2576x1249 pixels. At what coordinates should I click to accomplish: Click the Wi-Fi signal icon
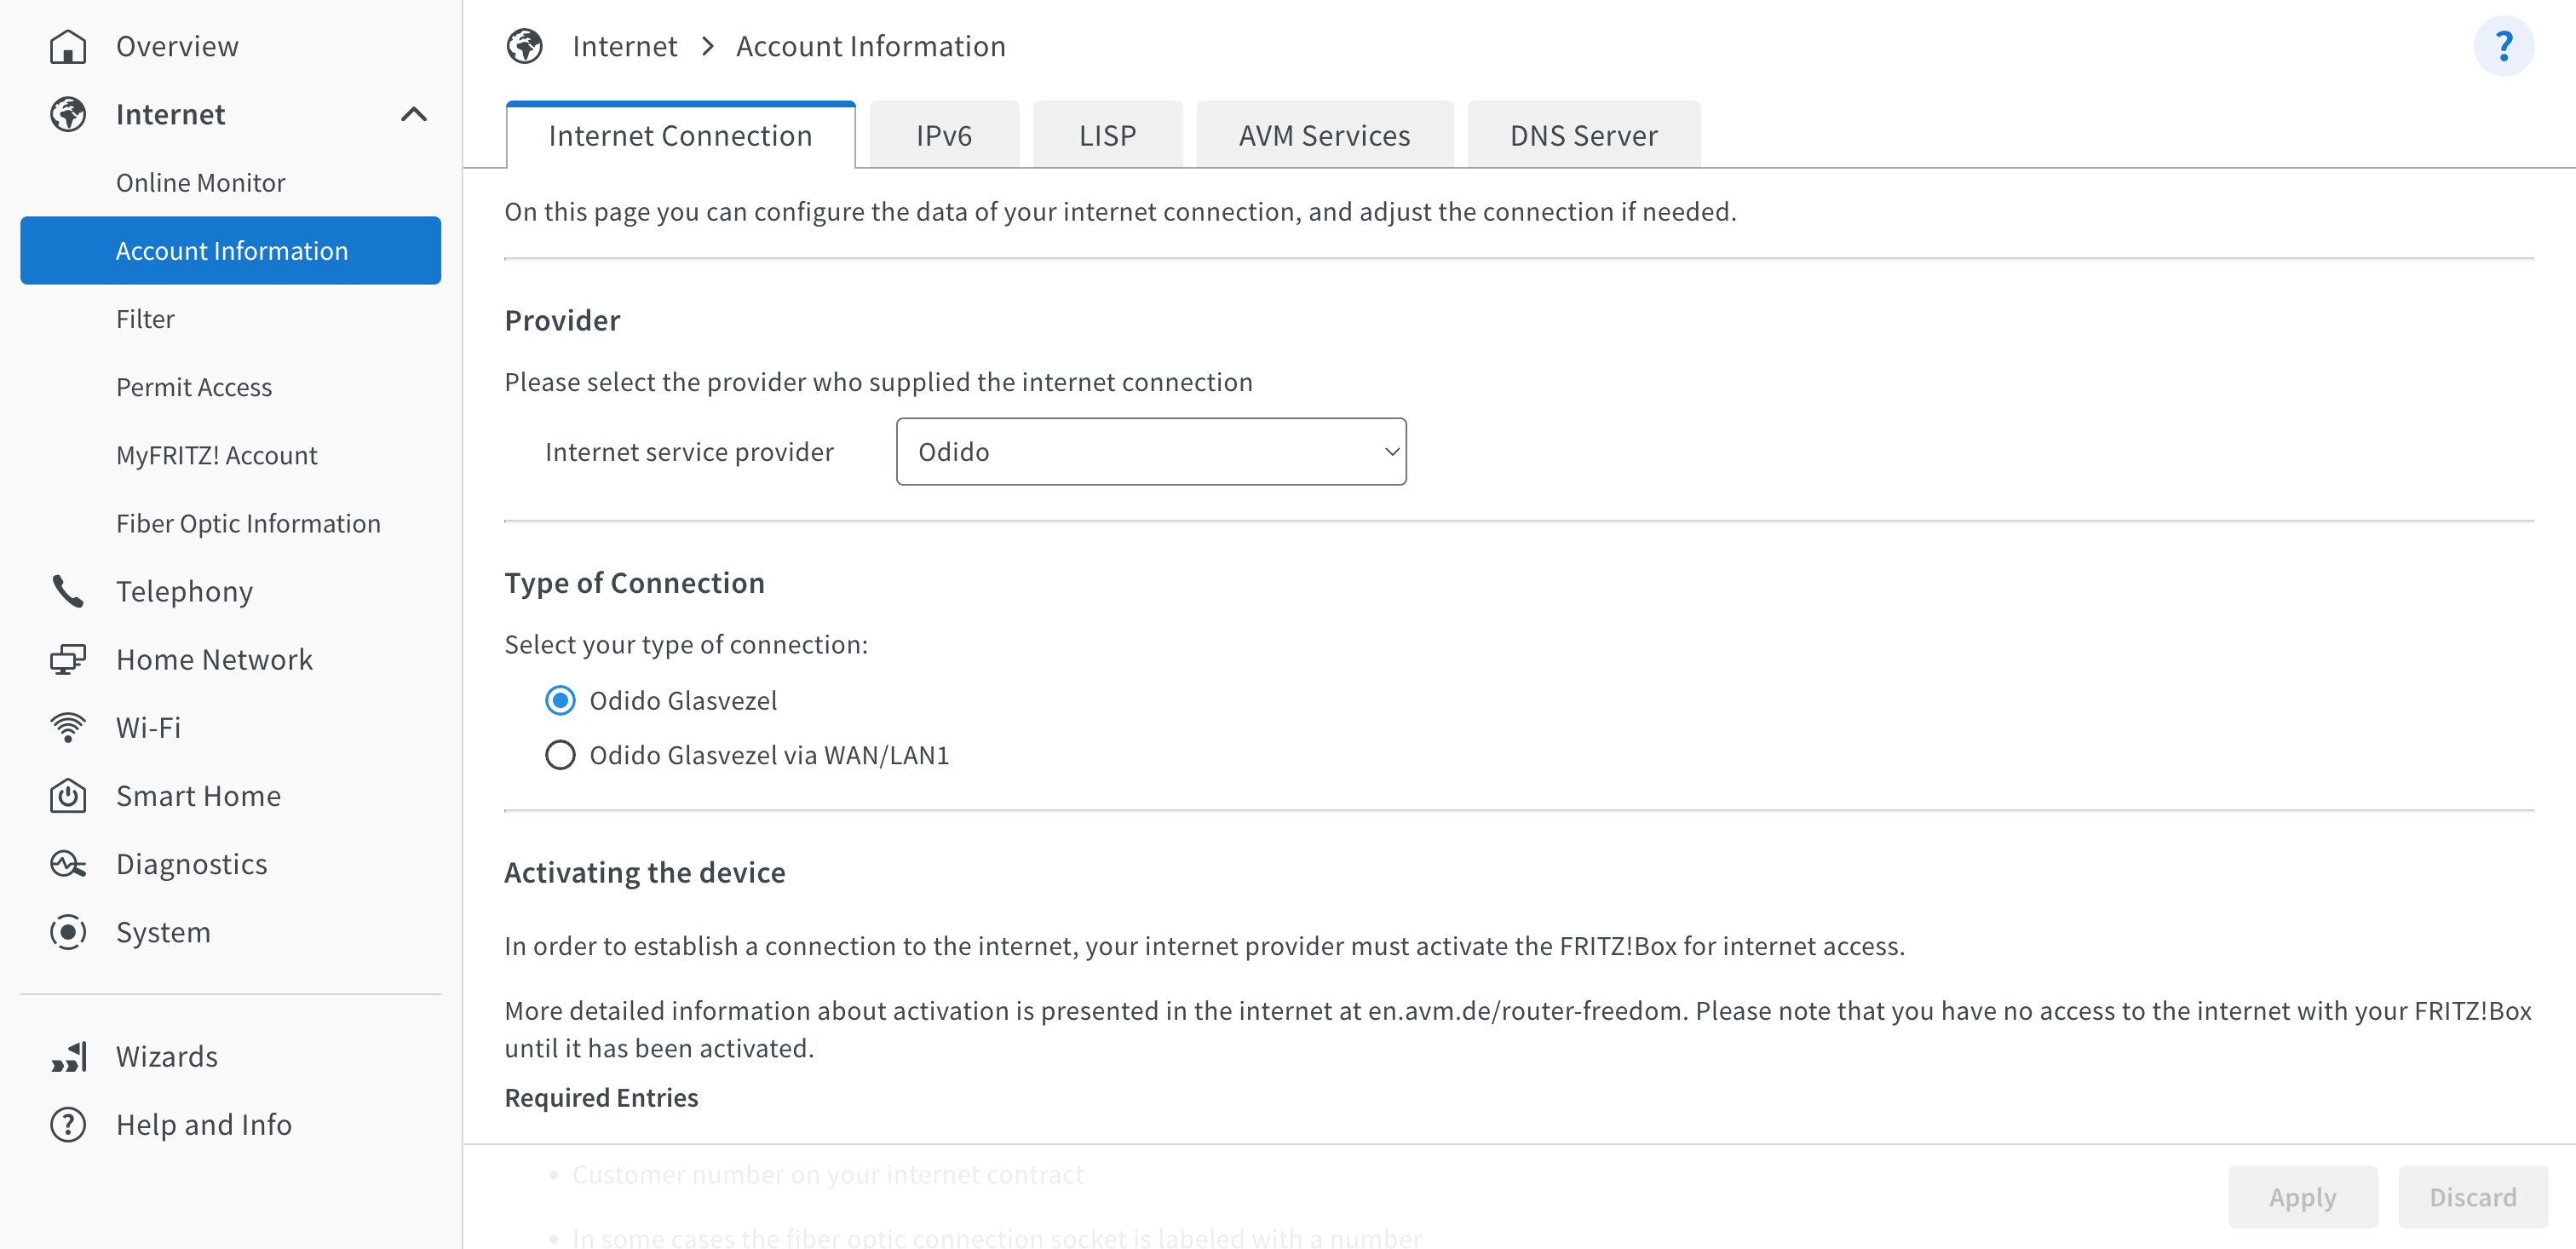(68, 727)
